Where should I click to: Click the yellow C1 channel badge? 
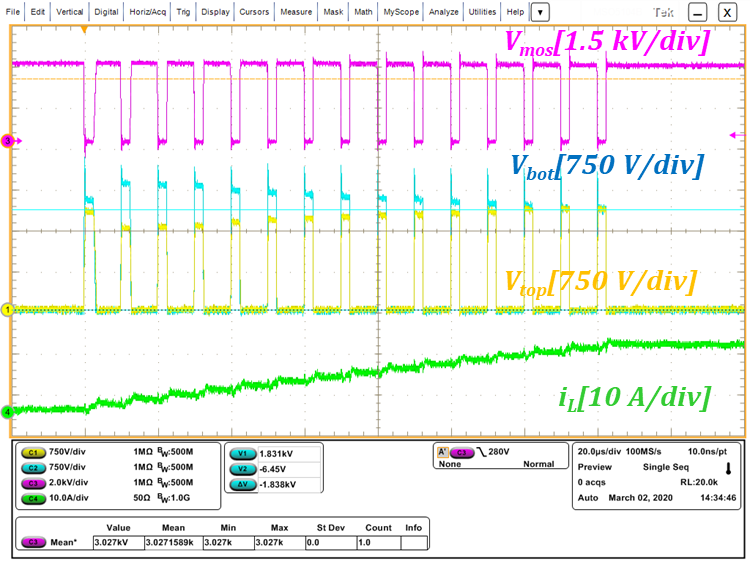[34, 452]
